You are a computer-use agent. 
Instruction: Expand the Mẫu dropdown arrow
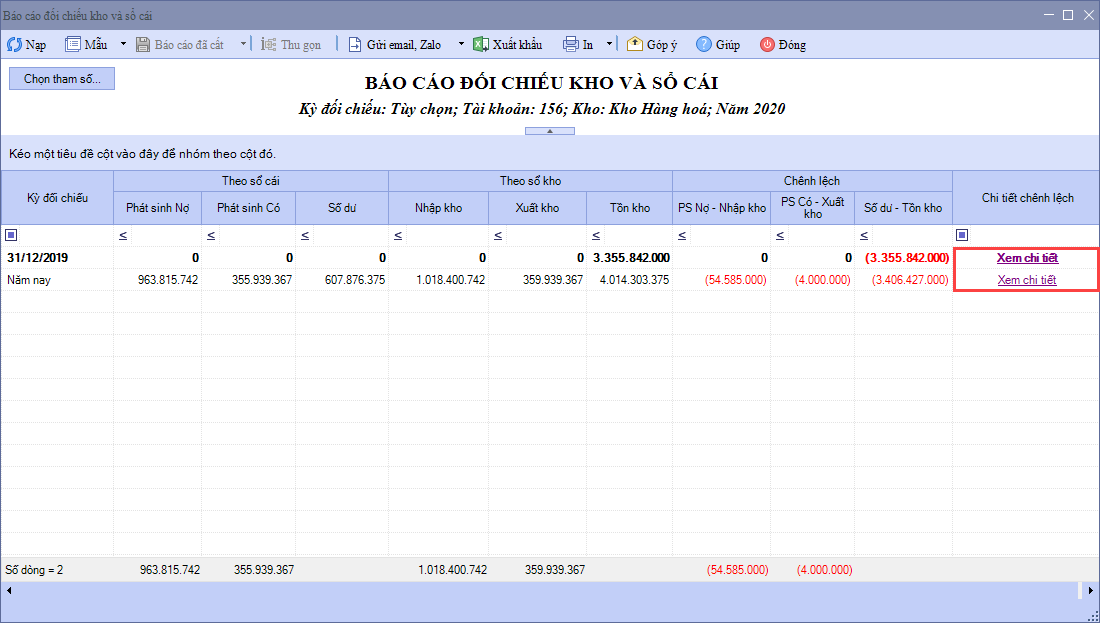pyautogui.click(x=123, y=45)
